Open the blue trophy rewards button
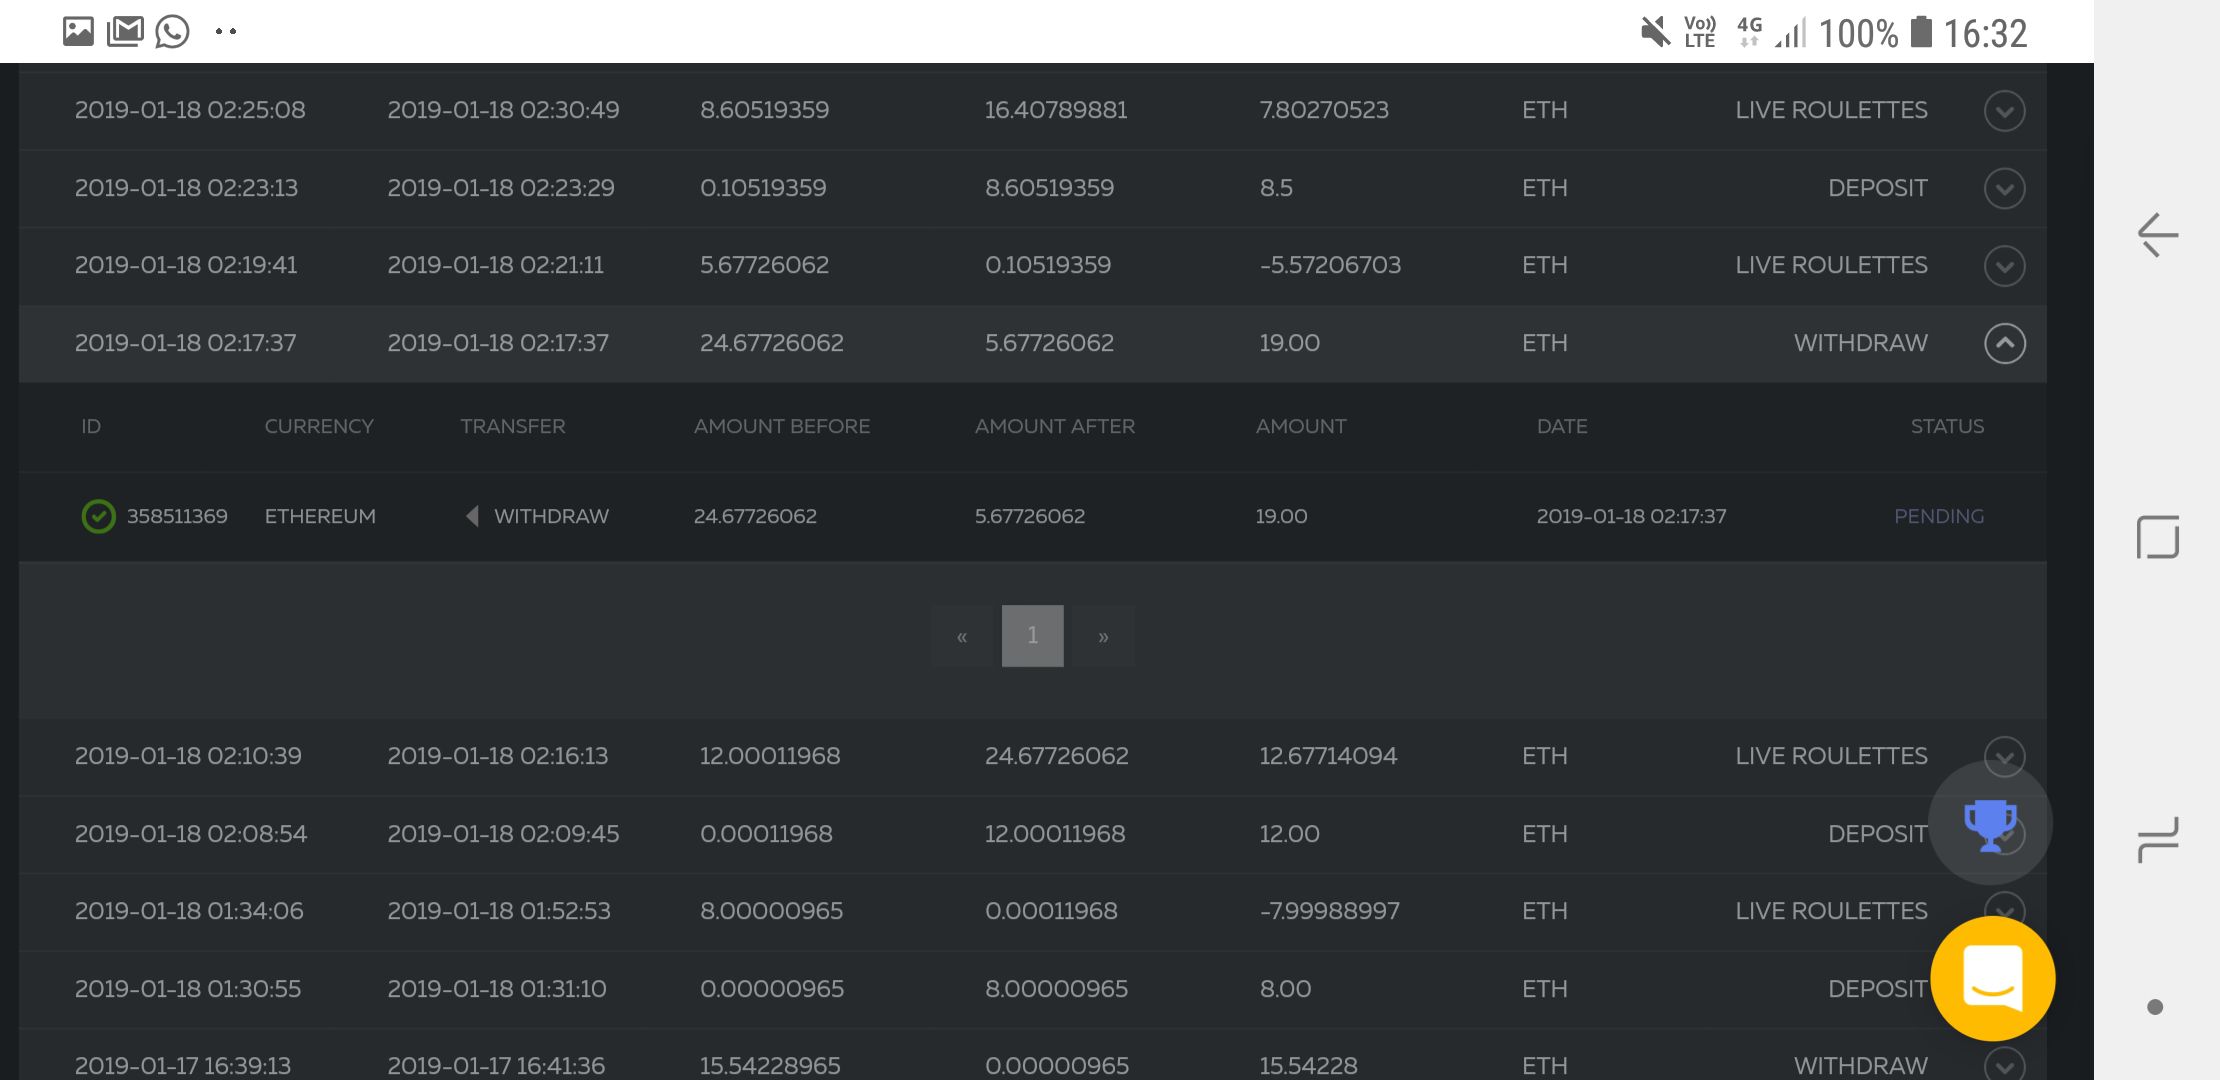Screen dimensions: 2220x1080 [1990, 824]
